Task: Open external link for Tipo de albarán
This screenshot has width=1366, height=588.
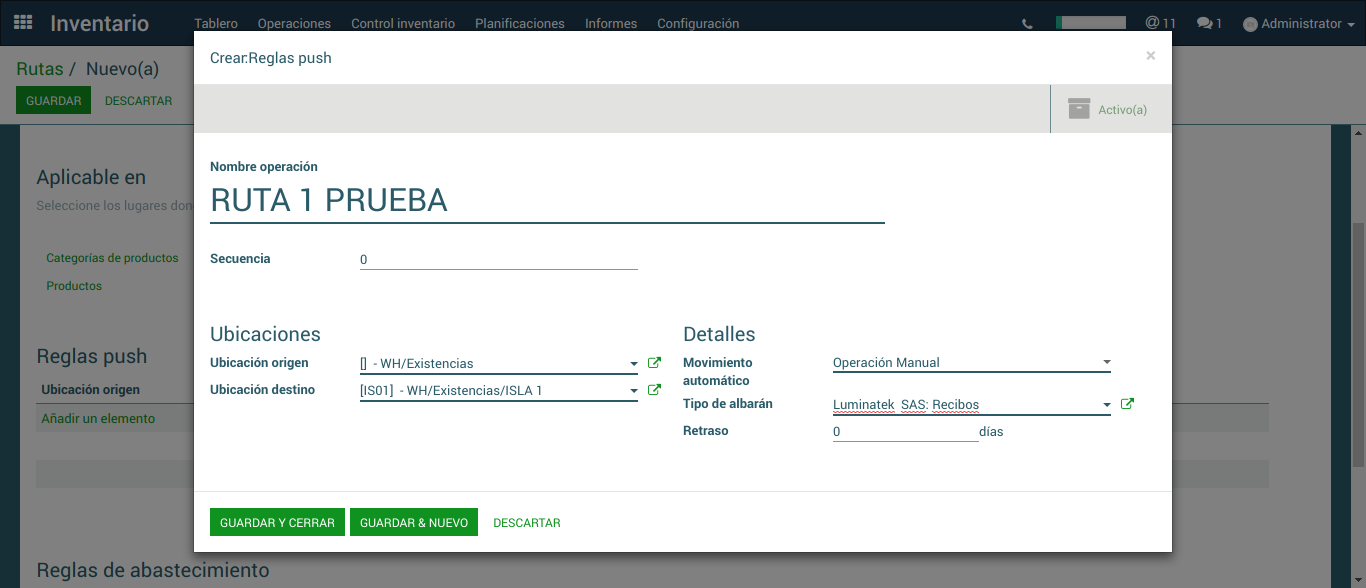Action: pyautogui.click(x=1127, y=404)
